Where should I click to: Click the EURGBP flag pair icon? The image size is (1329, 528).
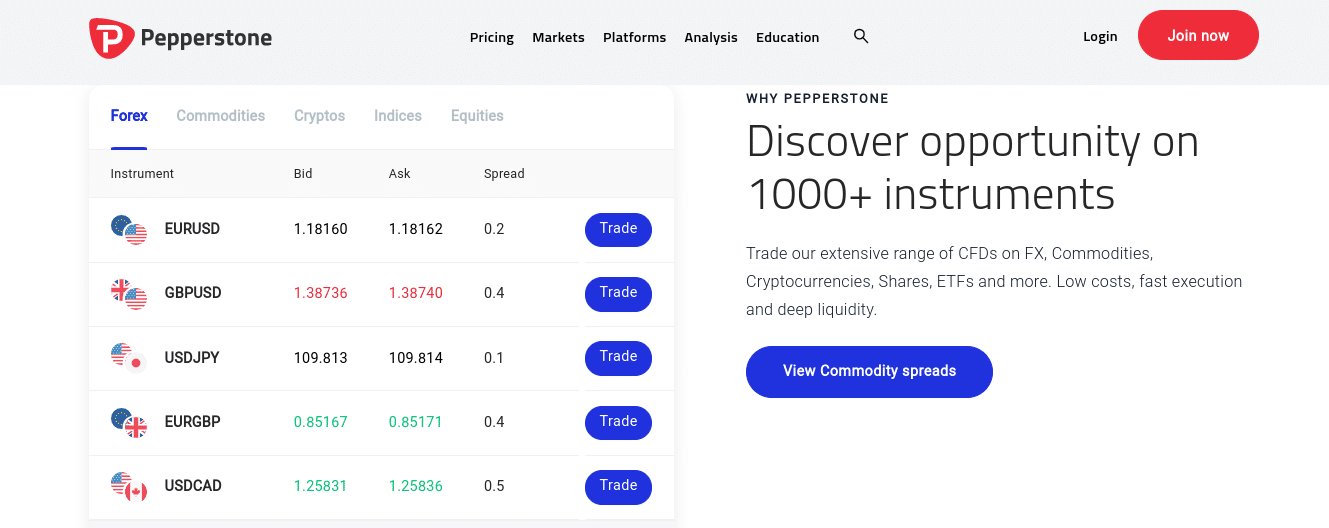[129, 422]
